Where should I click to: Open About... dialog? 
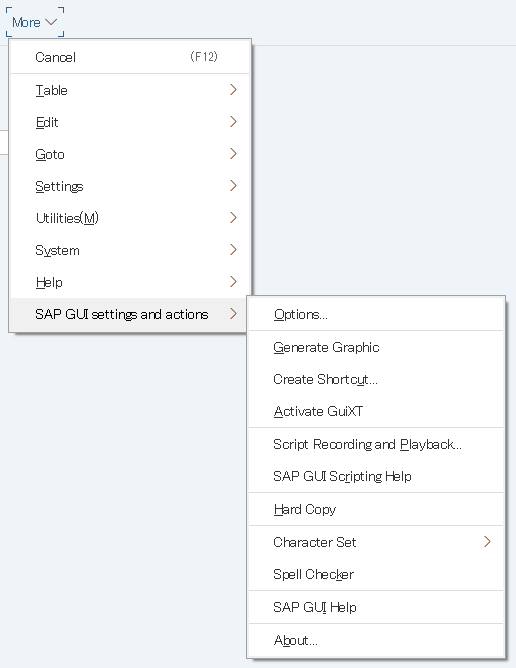click(376, 640)
